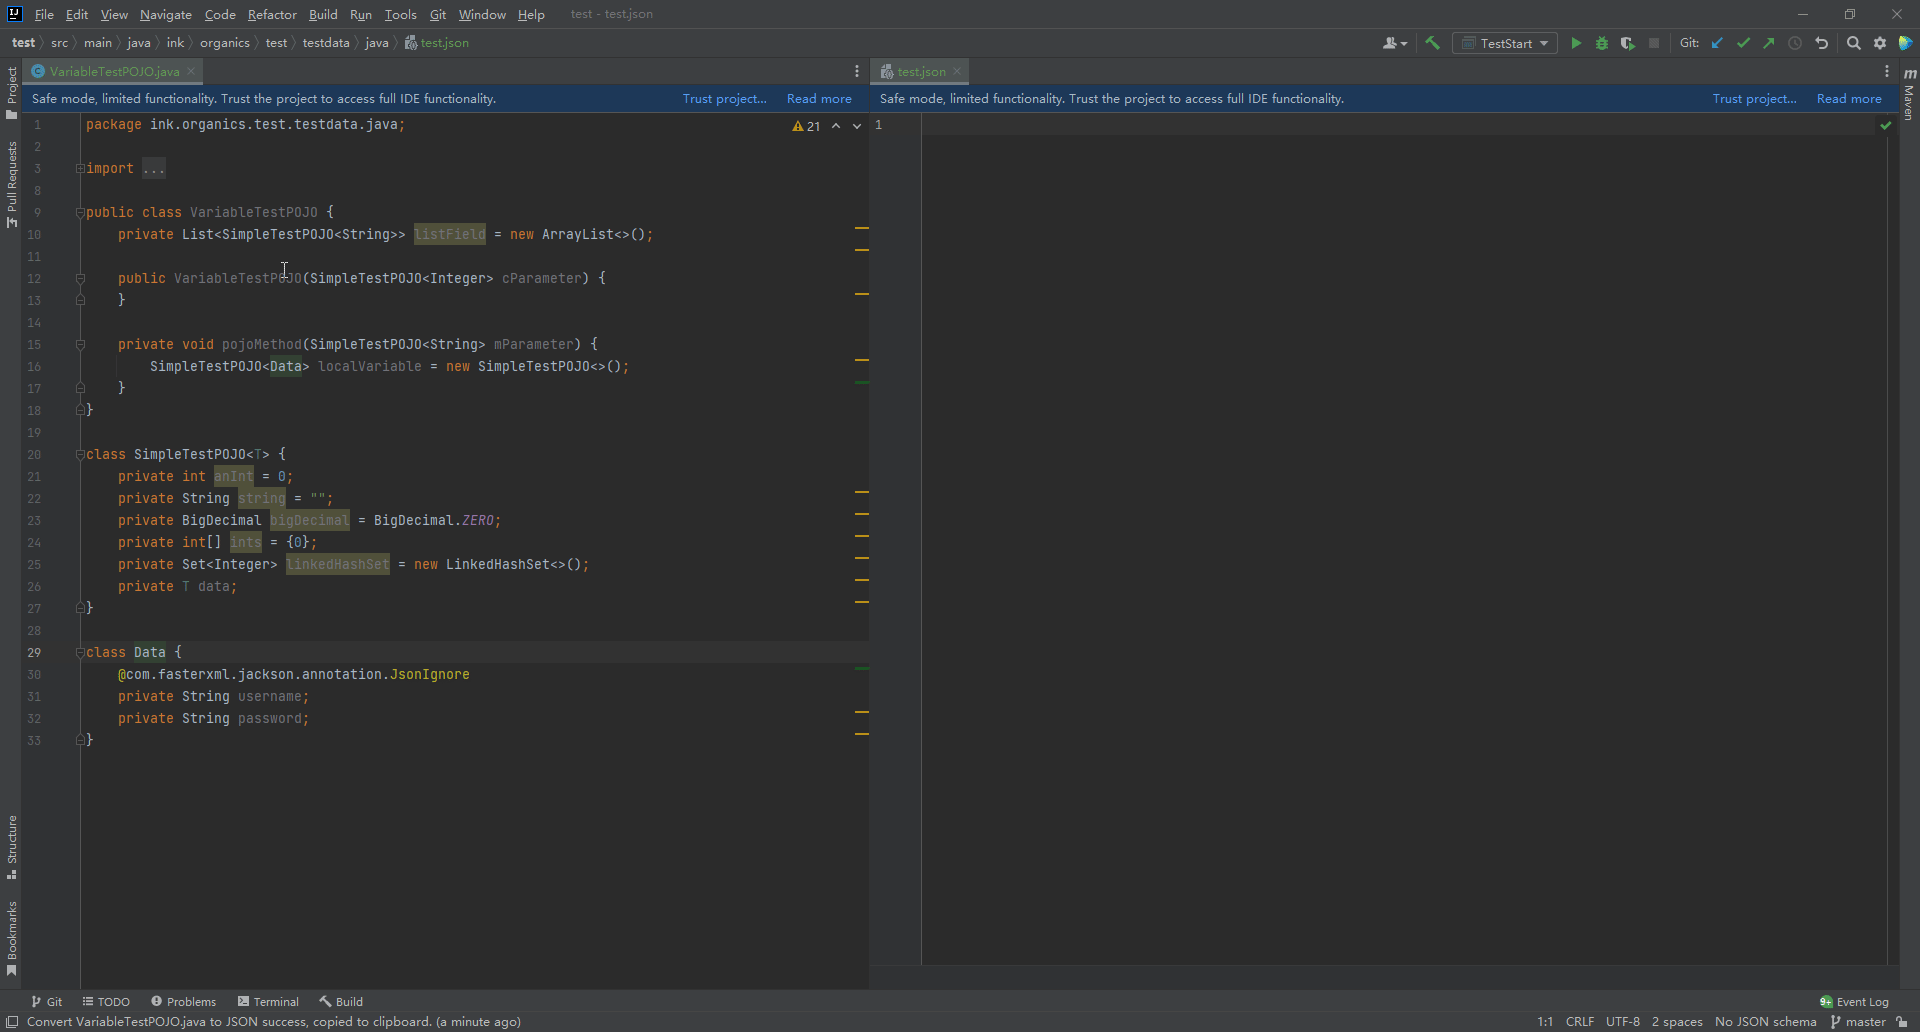Update project from Git
1920x1032 pixels.
tap(1717, 43)
